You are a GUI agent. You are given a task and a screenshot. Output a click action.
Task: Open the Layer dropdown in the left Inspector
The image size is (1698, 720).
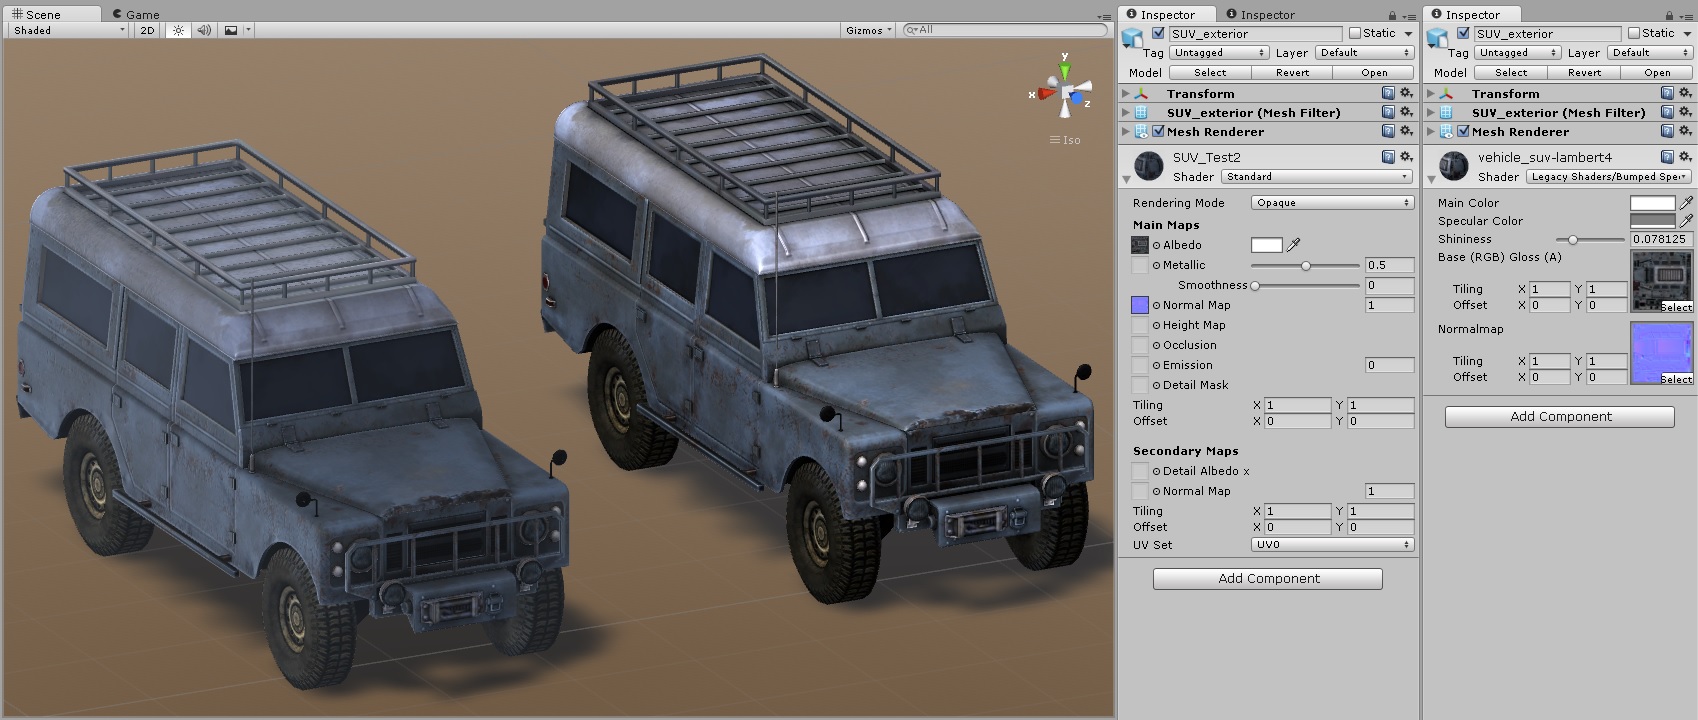coord(1364,52)
